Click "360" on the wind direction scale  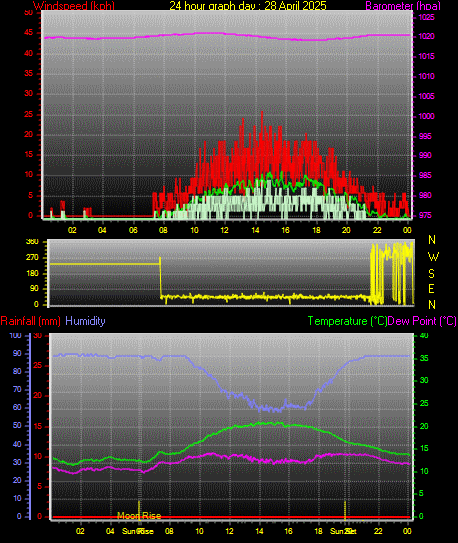(x=32, y=242)
